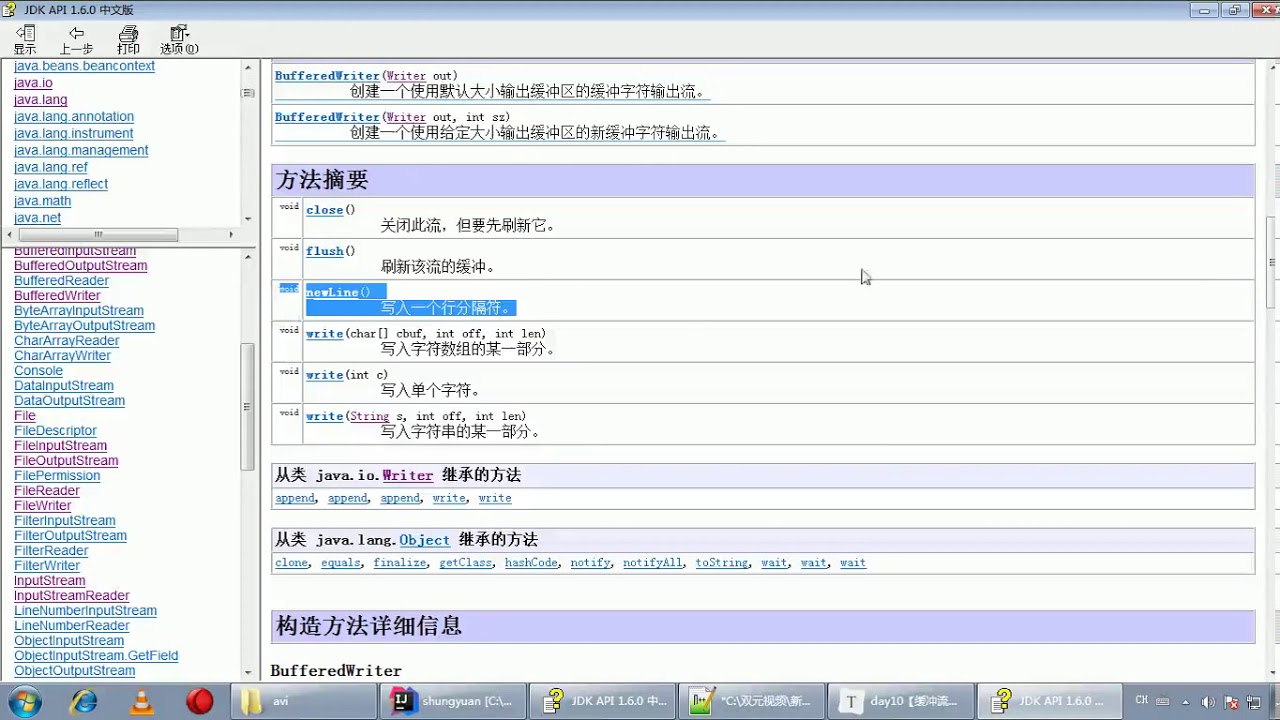Click the inherited finalize method link

point(400,563)
